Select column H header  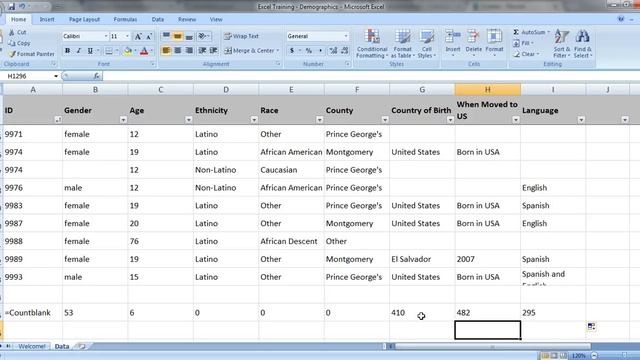(x=488, y=89)
